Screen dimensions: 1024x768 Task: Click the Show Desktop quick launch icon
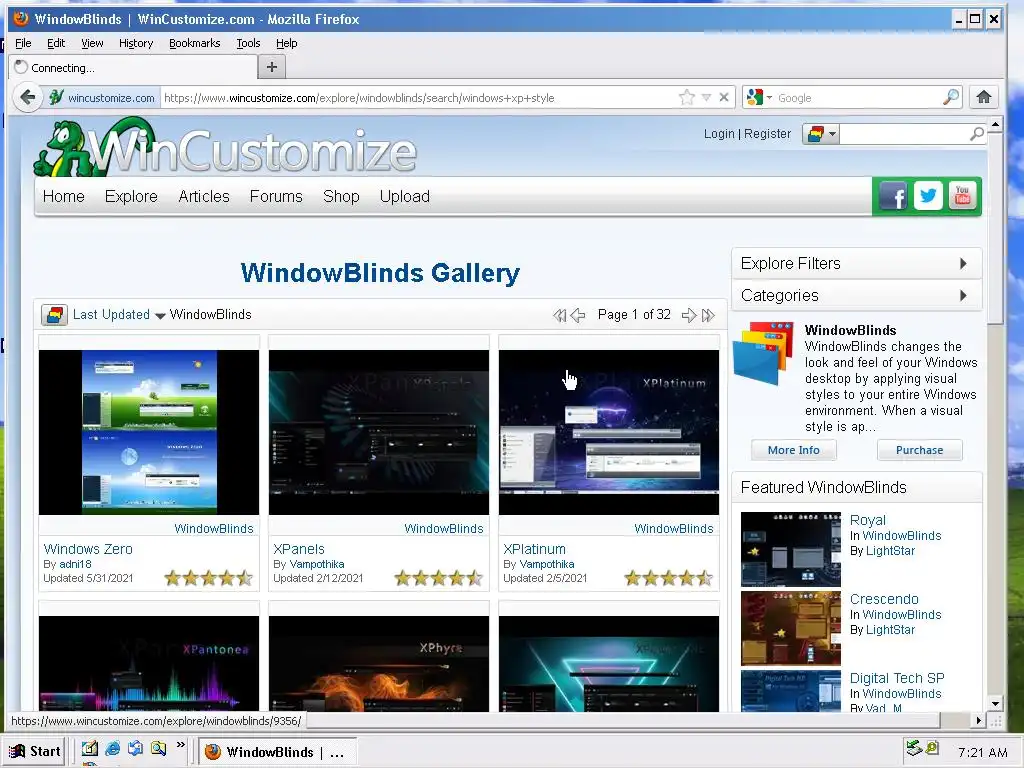[89, 748]
